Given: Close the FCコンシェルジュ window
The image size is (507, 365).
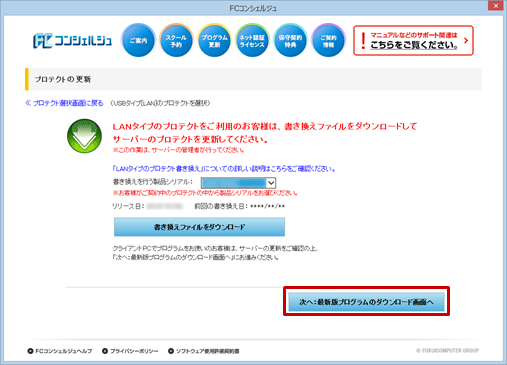Looking at the screenshot, I should [x=496, y=6].
